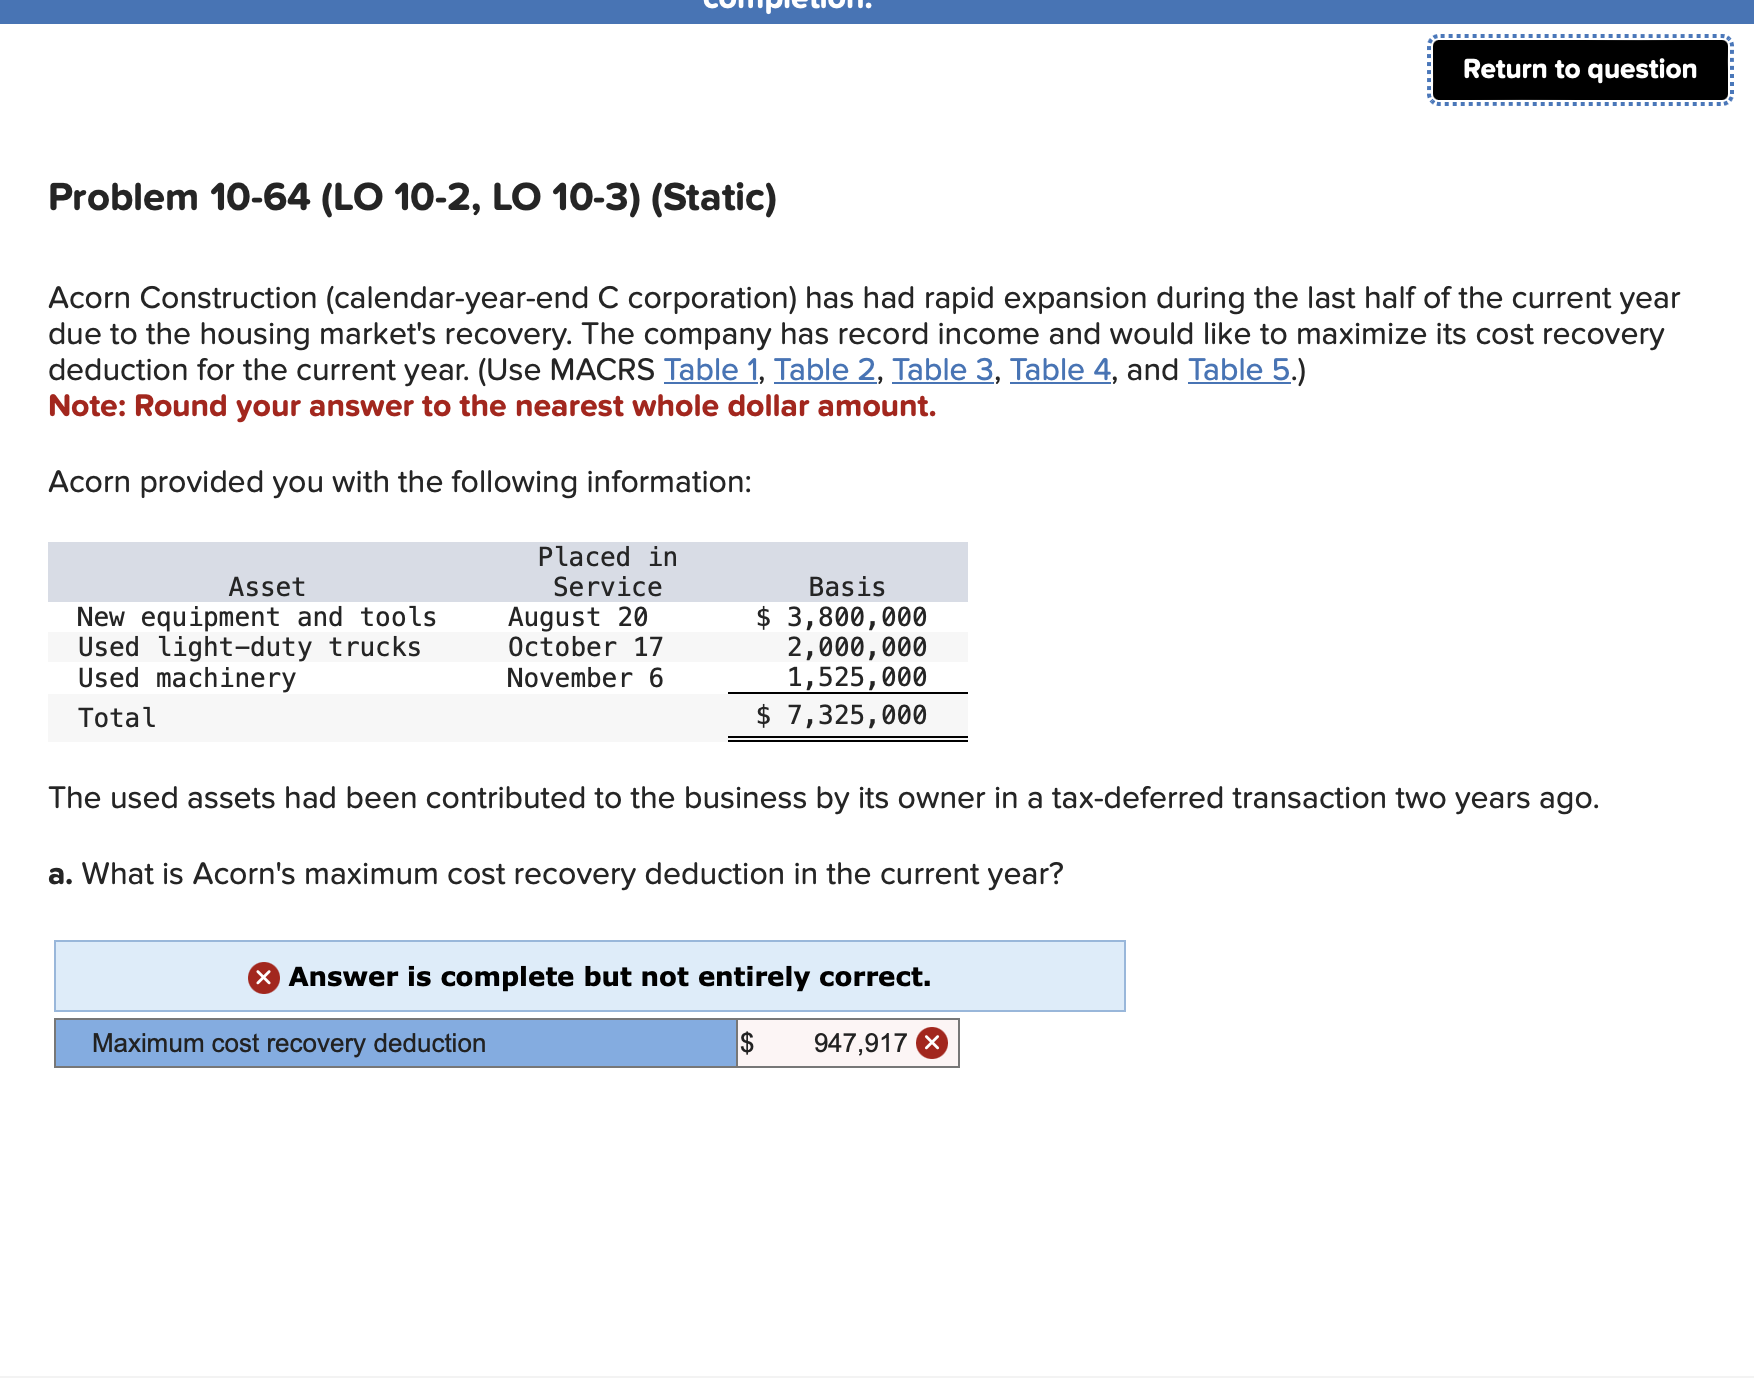Open the MACRS Table 3 link
The height and width of the screenshot is (1384, 1754).
(941, 369)
